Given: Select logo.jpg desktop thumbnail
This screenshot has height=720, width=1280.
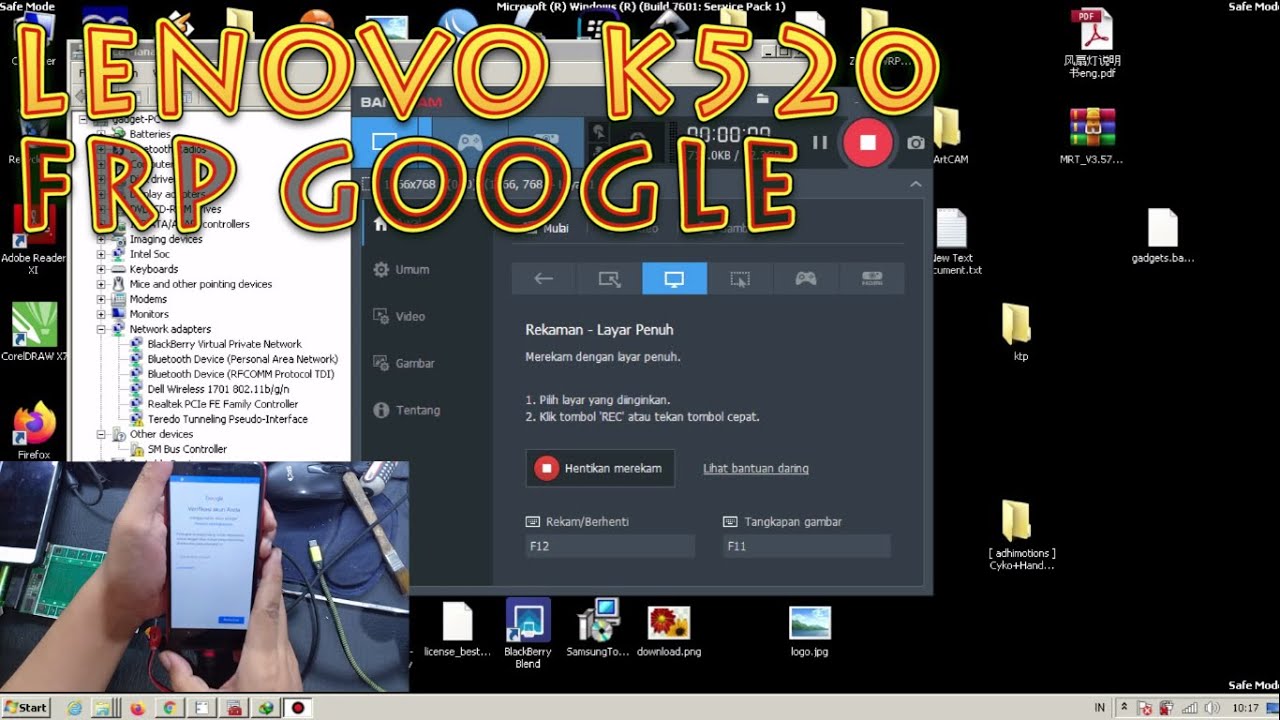Looking at the screenshot, I should click(x=809, y=632).
